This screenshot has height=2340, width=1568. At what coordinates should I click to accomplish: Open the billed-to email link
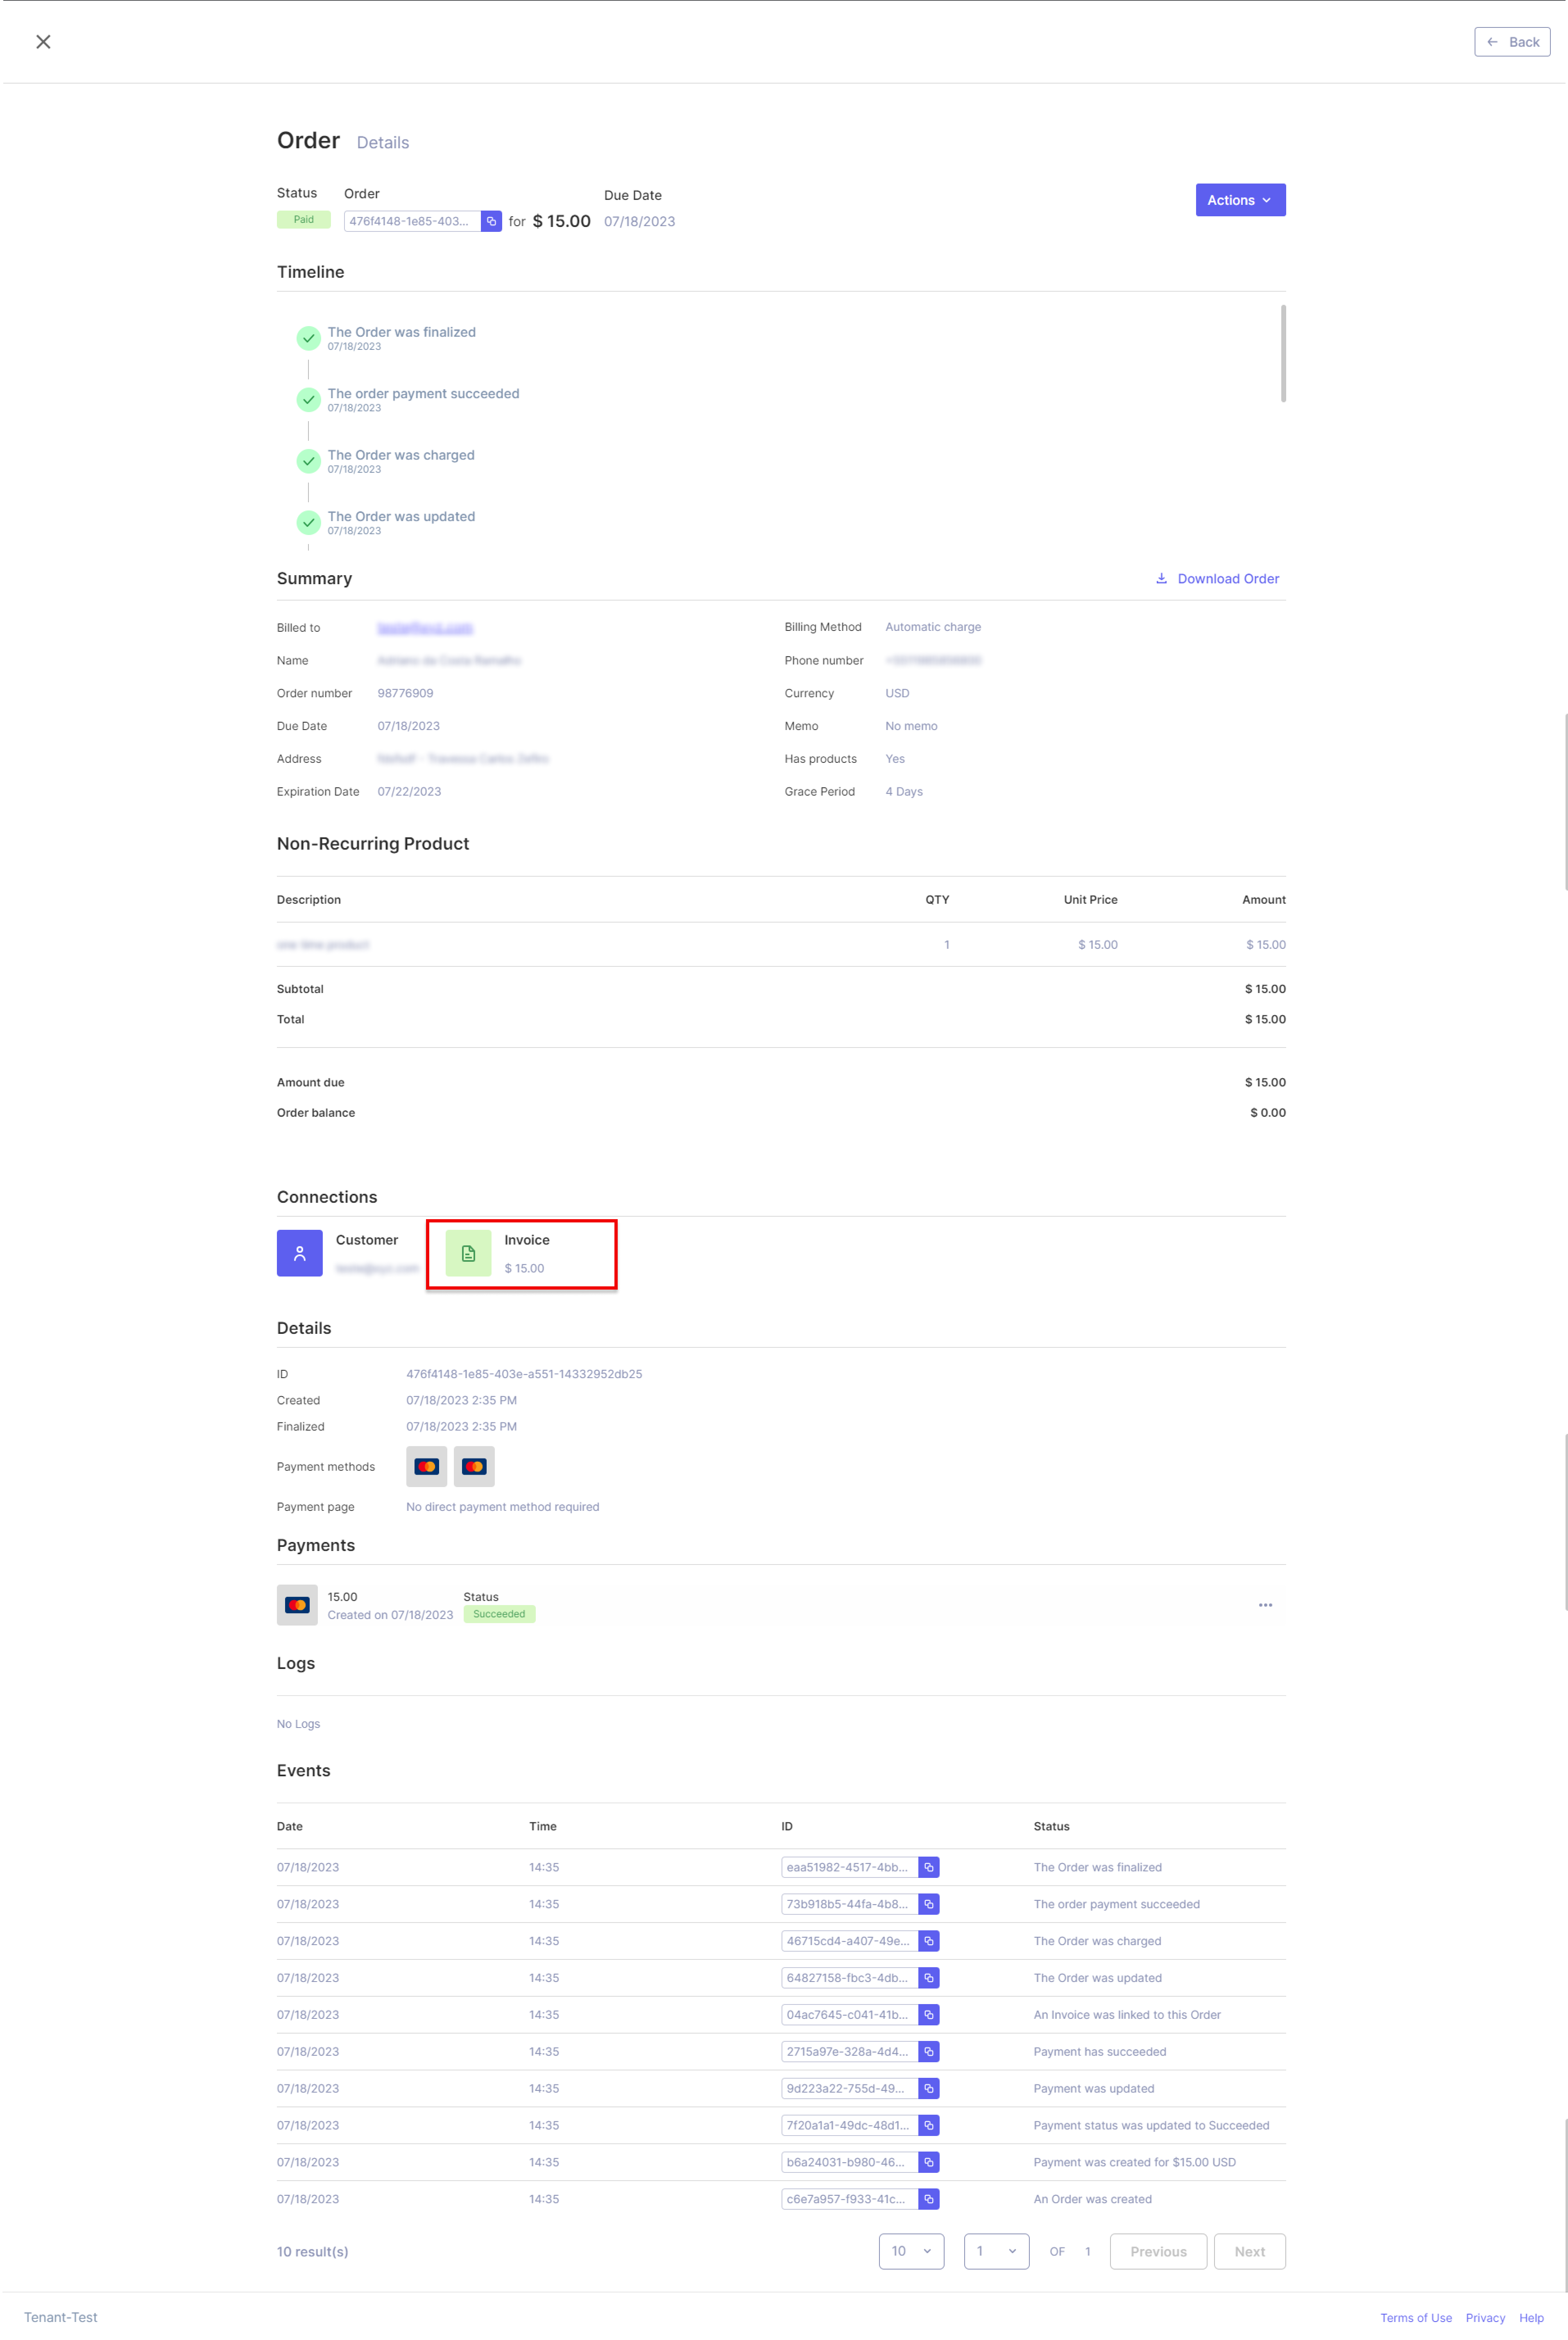click(425, 628)
